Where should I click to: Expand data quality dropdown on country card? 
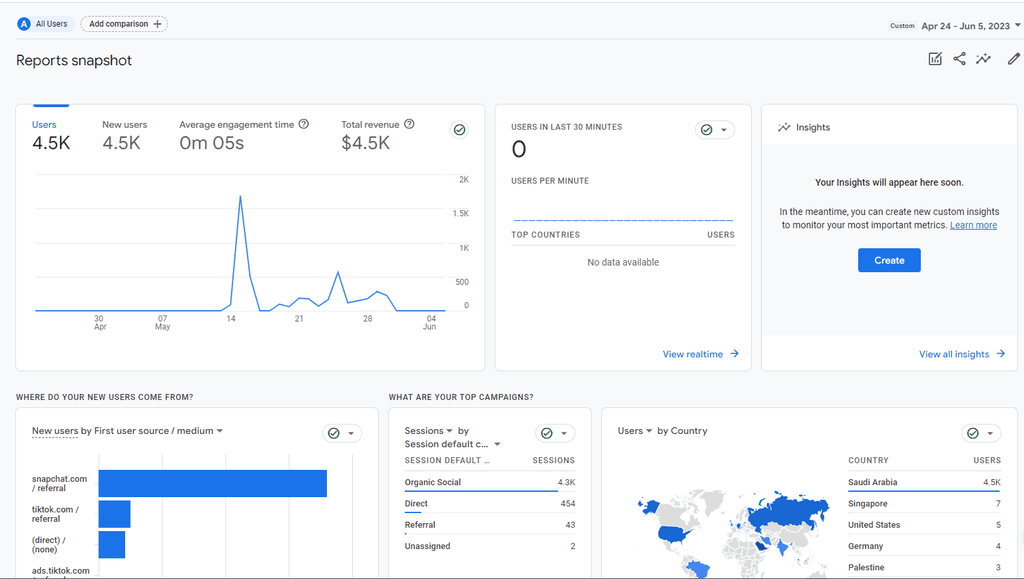click(x=990, y=433)
